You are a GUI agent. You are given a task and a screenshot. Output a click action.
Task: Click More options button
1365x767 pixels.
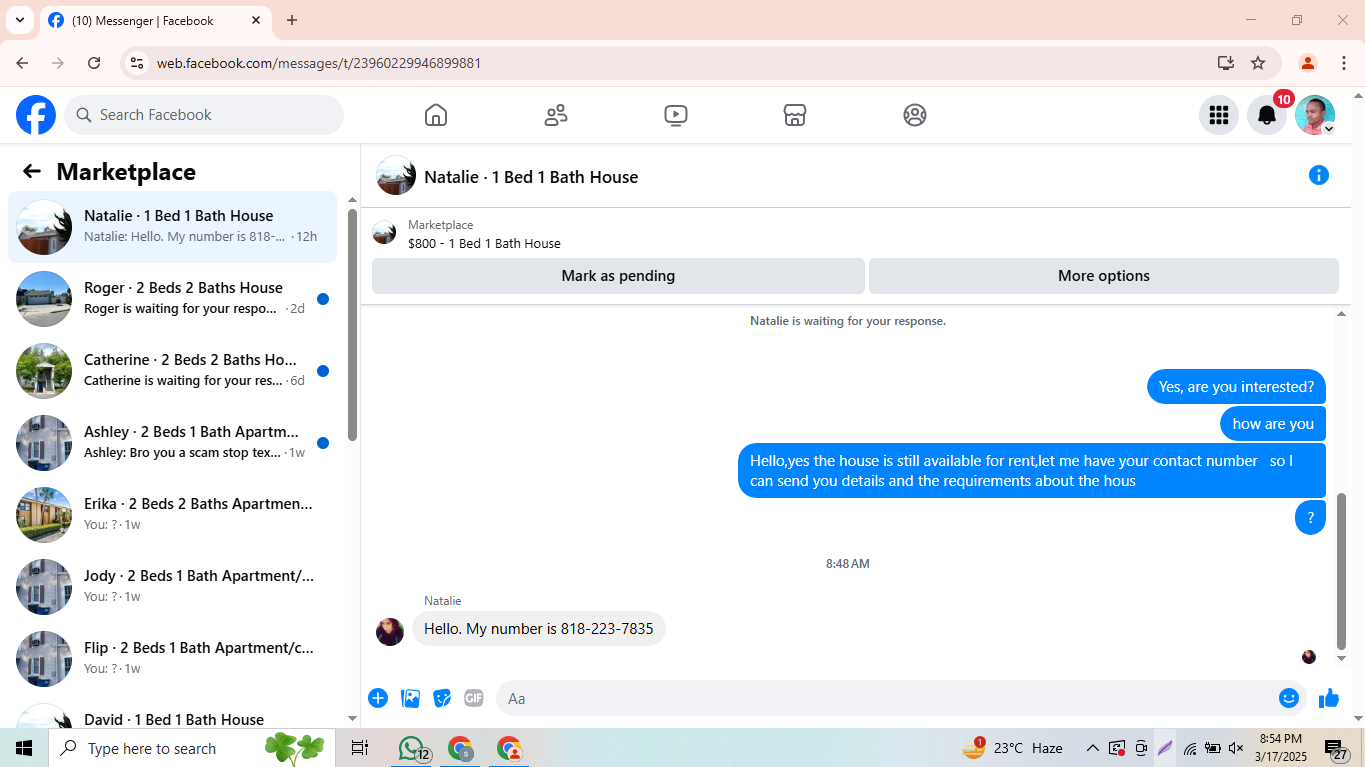click(x=1104, y=276)
